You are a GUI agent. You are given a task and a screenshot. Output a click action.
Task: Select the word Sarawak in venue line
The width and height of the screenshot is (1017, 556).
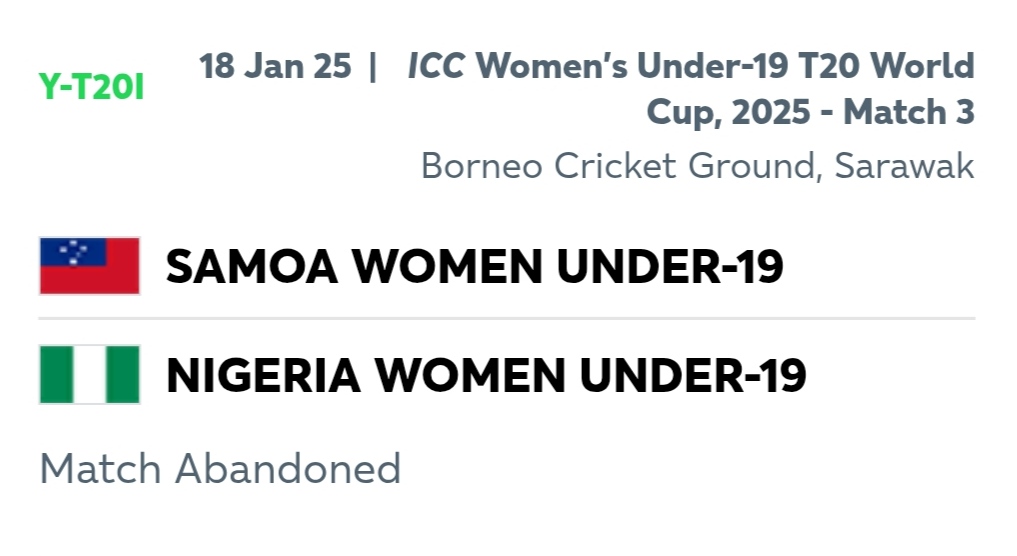[904, 166]
